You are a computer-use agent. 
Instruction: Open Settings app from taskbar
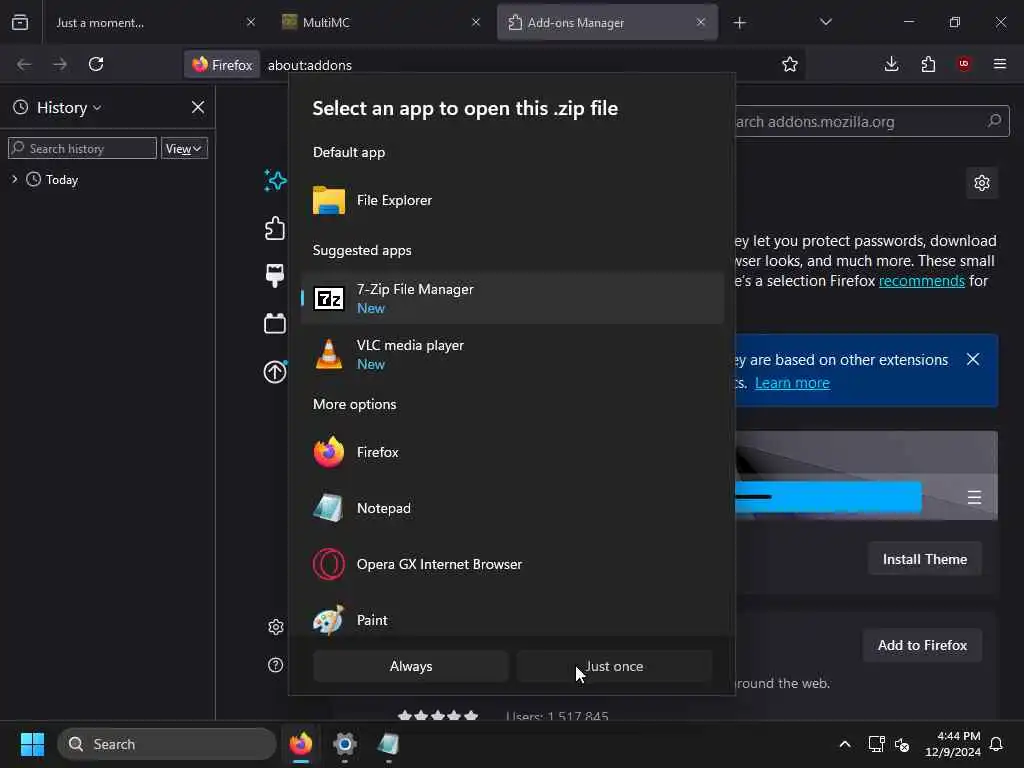(345, 744)
